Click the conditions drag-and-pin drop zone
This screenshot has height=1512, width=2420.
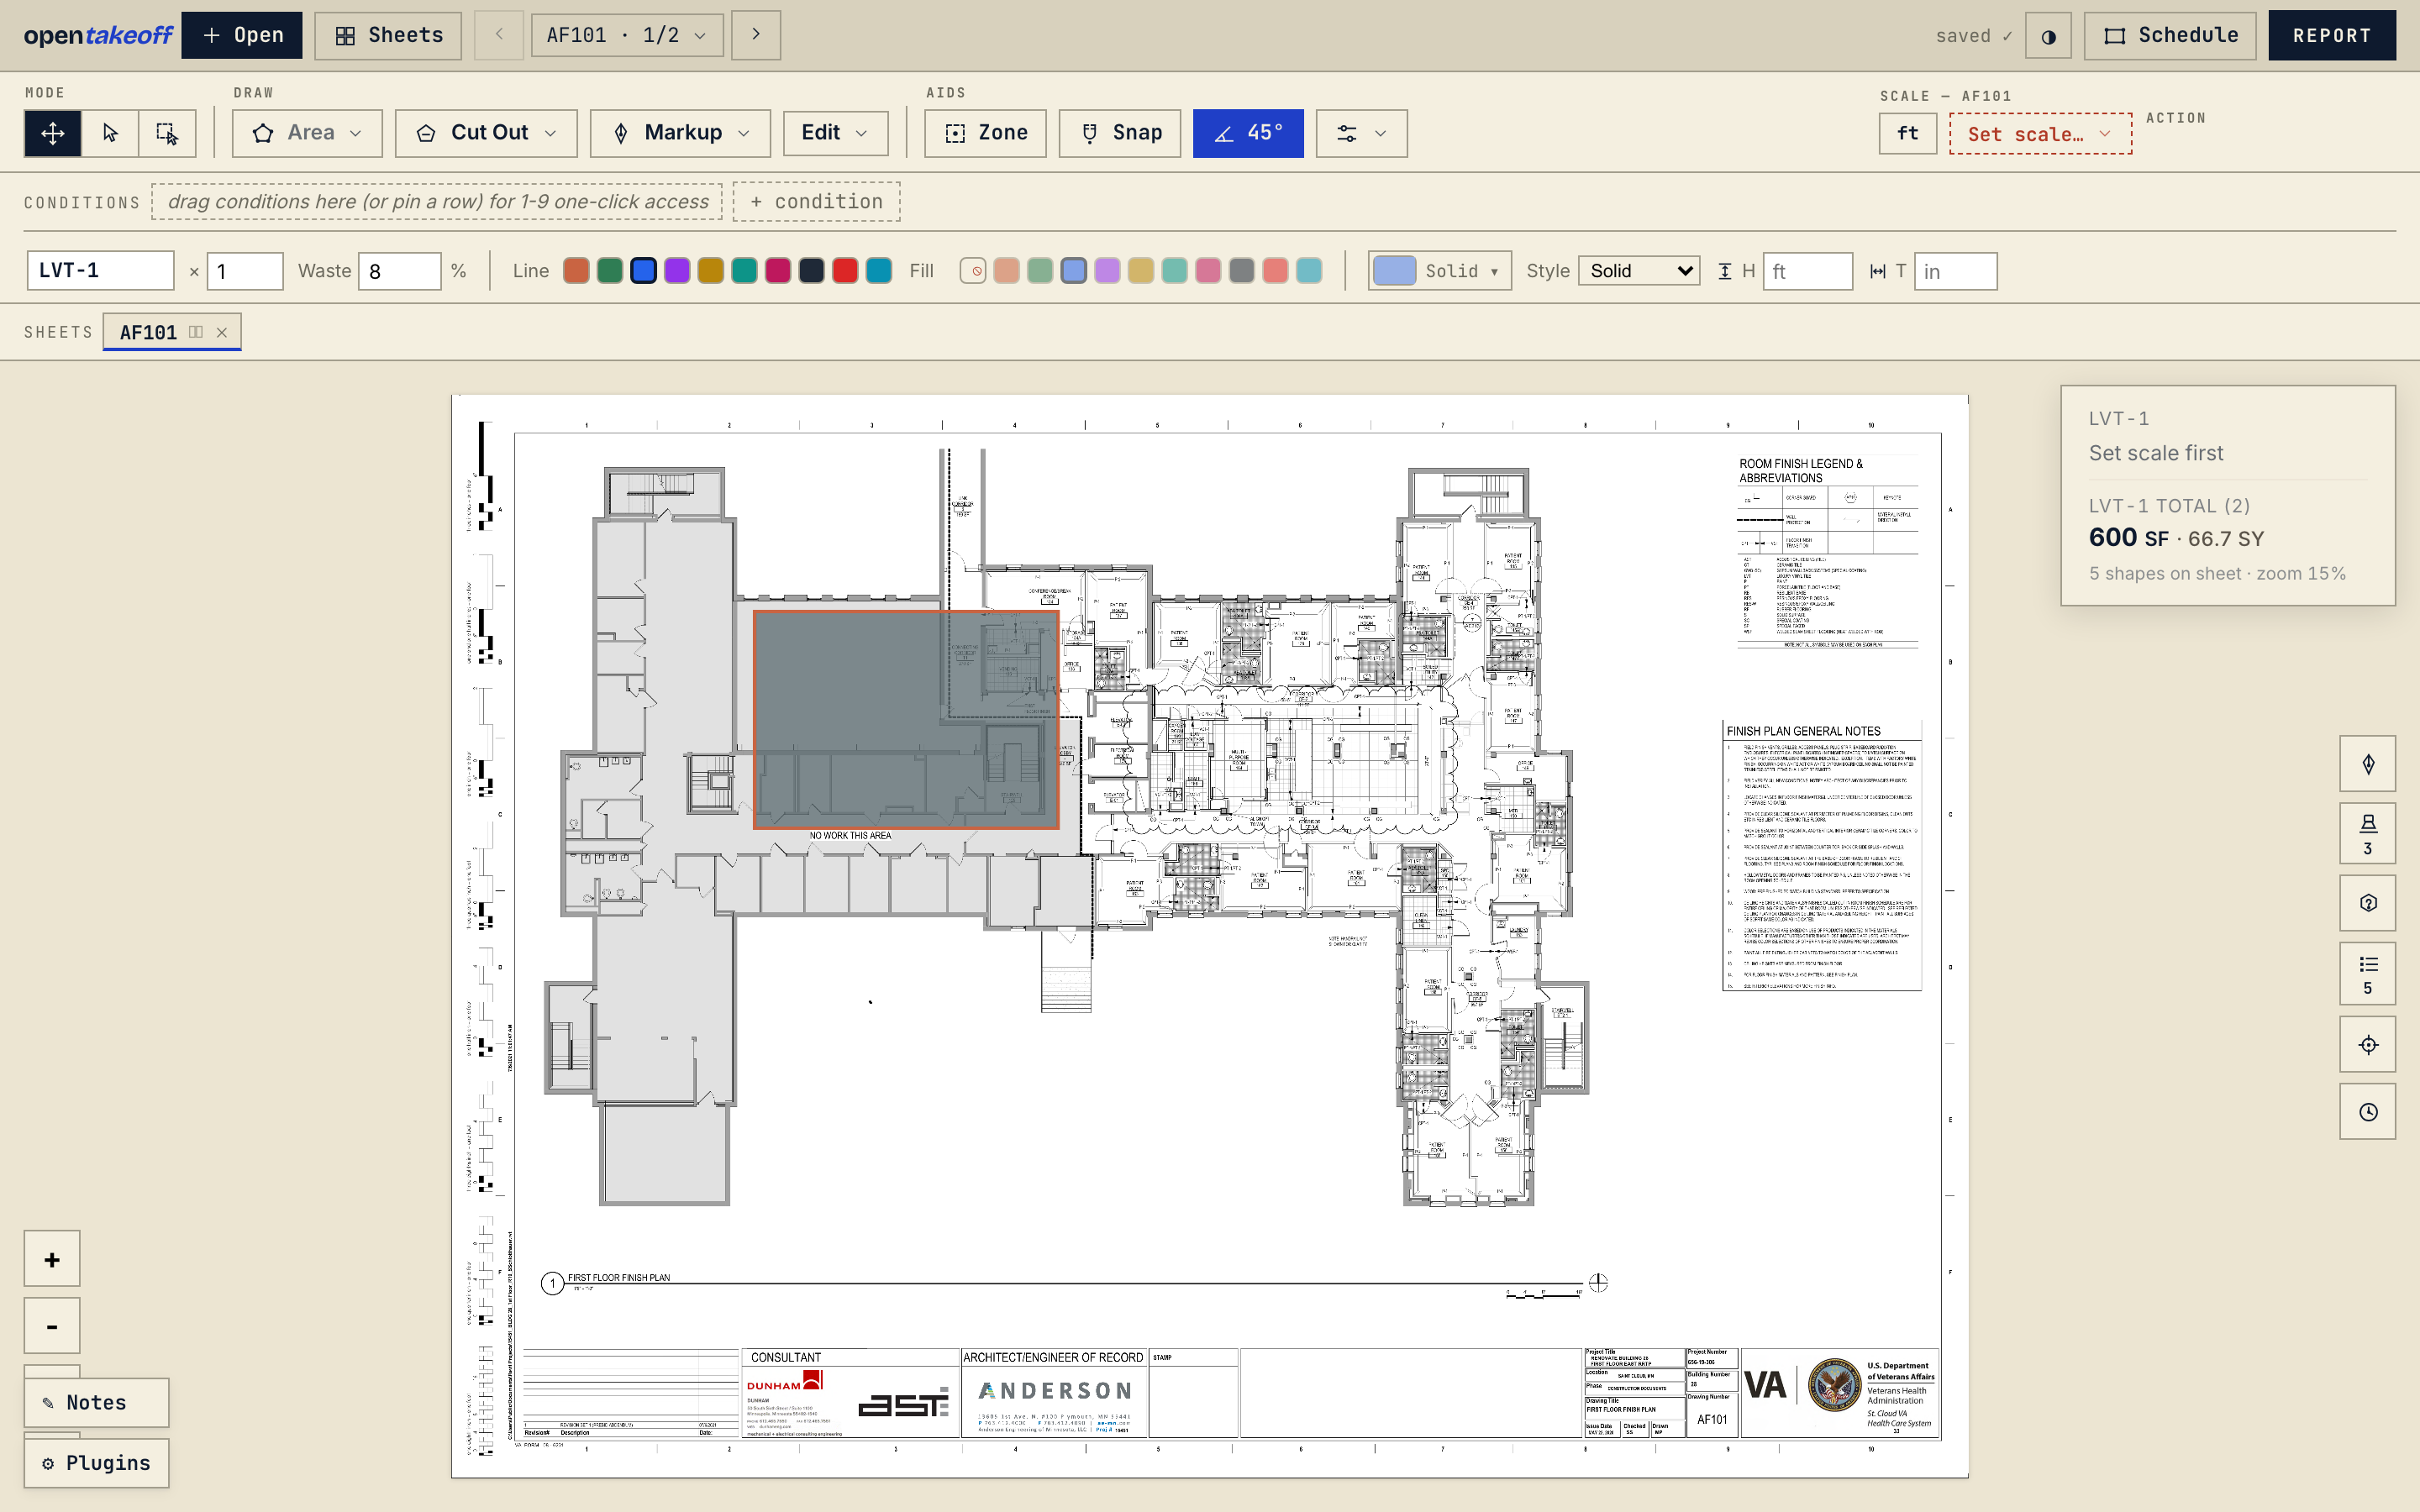(437, 202)
